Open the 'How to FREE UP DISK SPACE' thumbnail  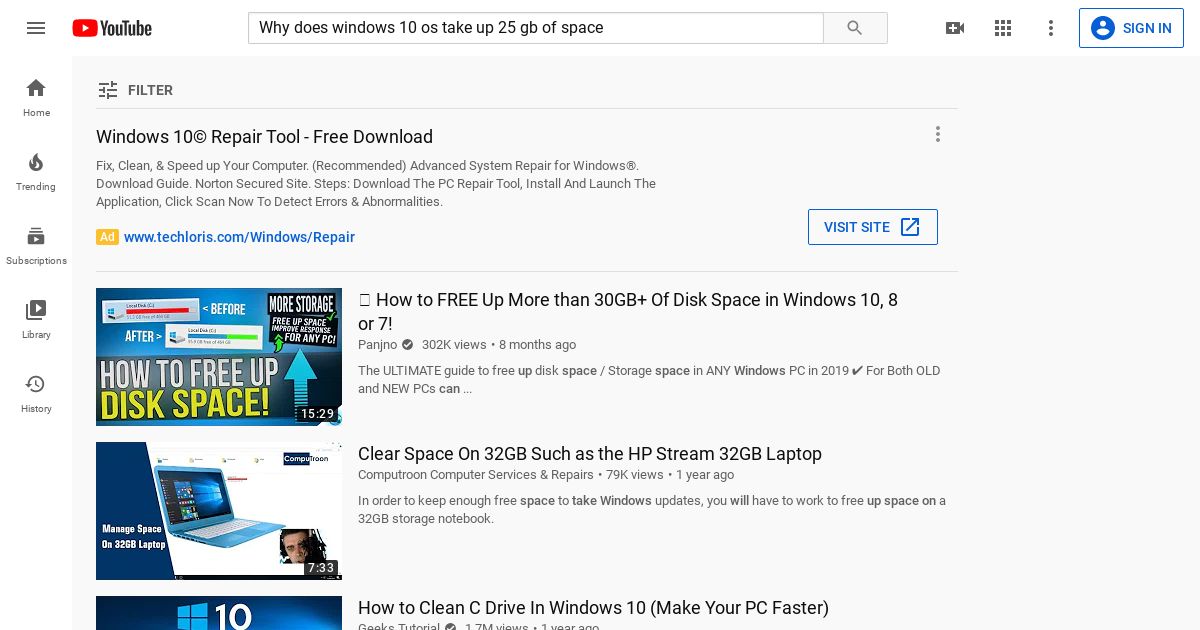[219, 357]
